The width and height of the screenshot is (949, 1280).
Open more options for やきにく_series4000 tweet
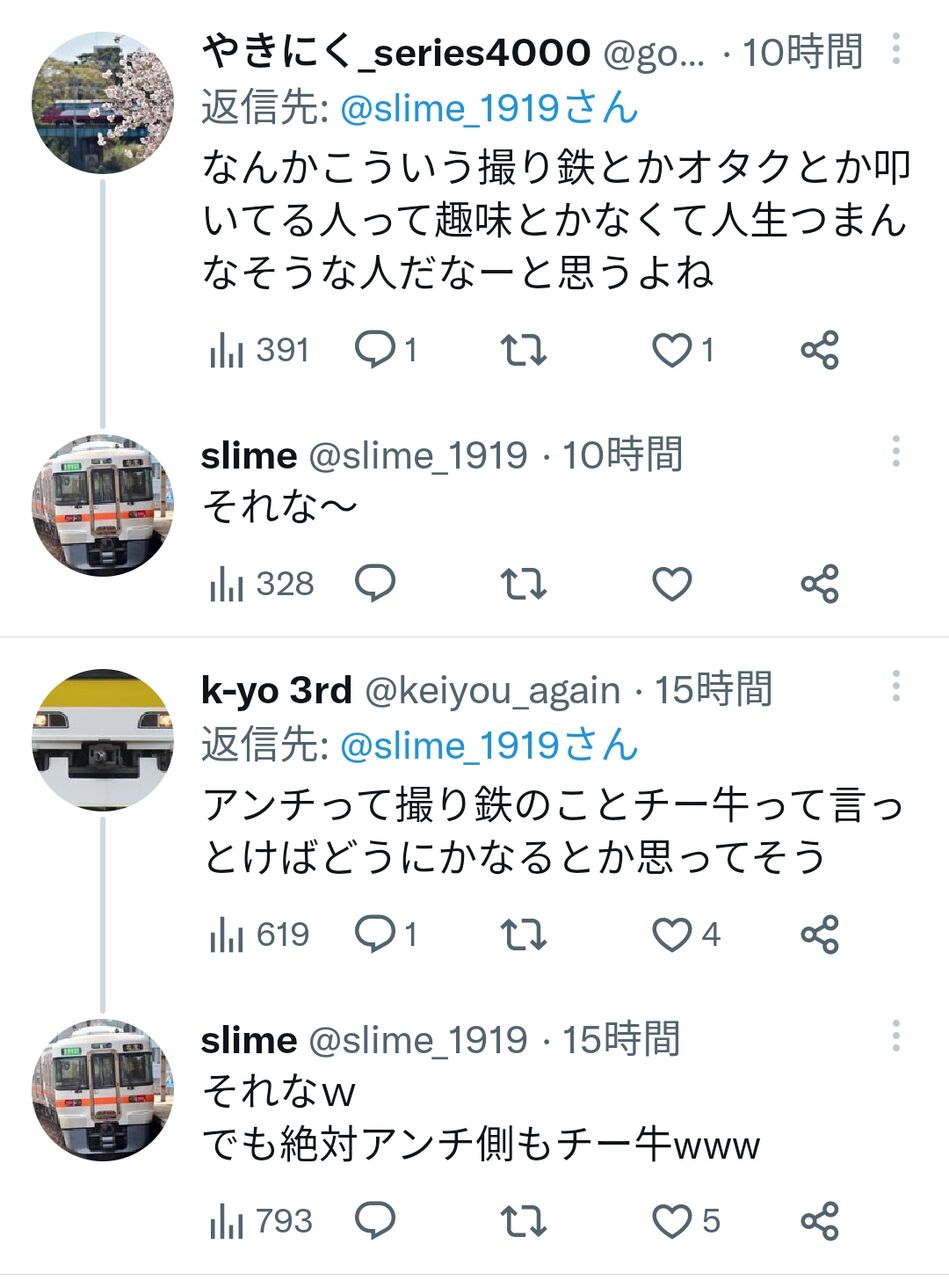click(x=896, y=48)
